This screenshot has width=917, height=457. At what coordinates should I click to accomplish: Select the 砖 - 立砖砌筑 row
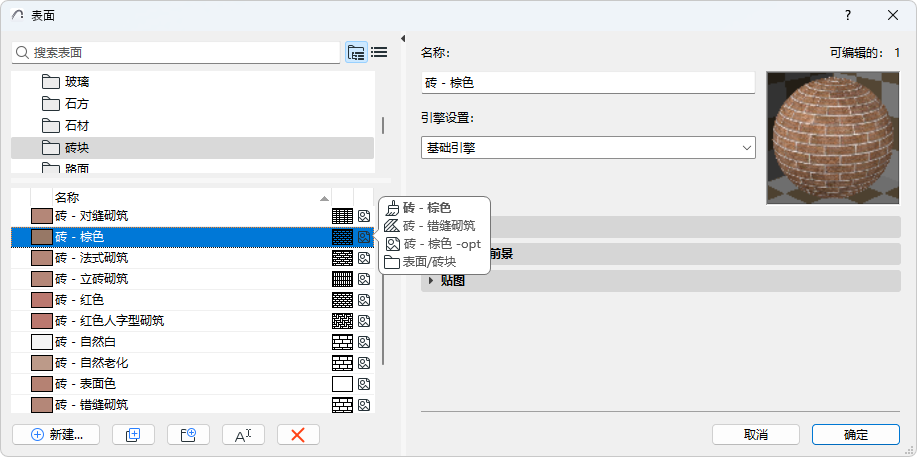pyautogui.click(x=192, y=279)
